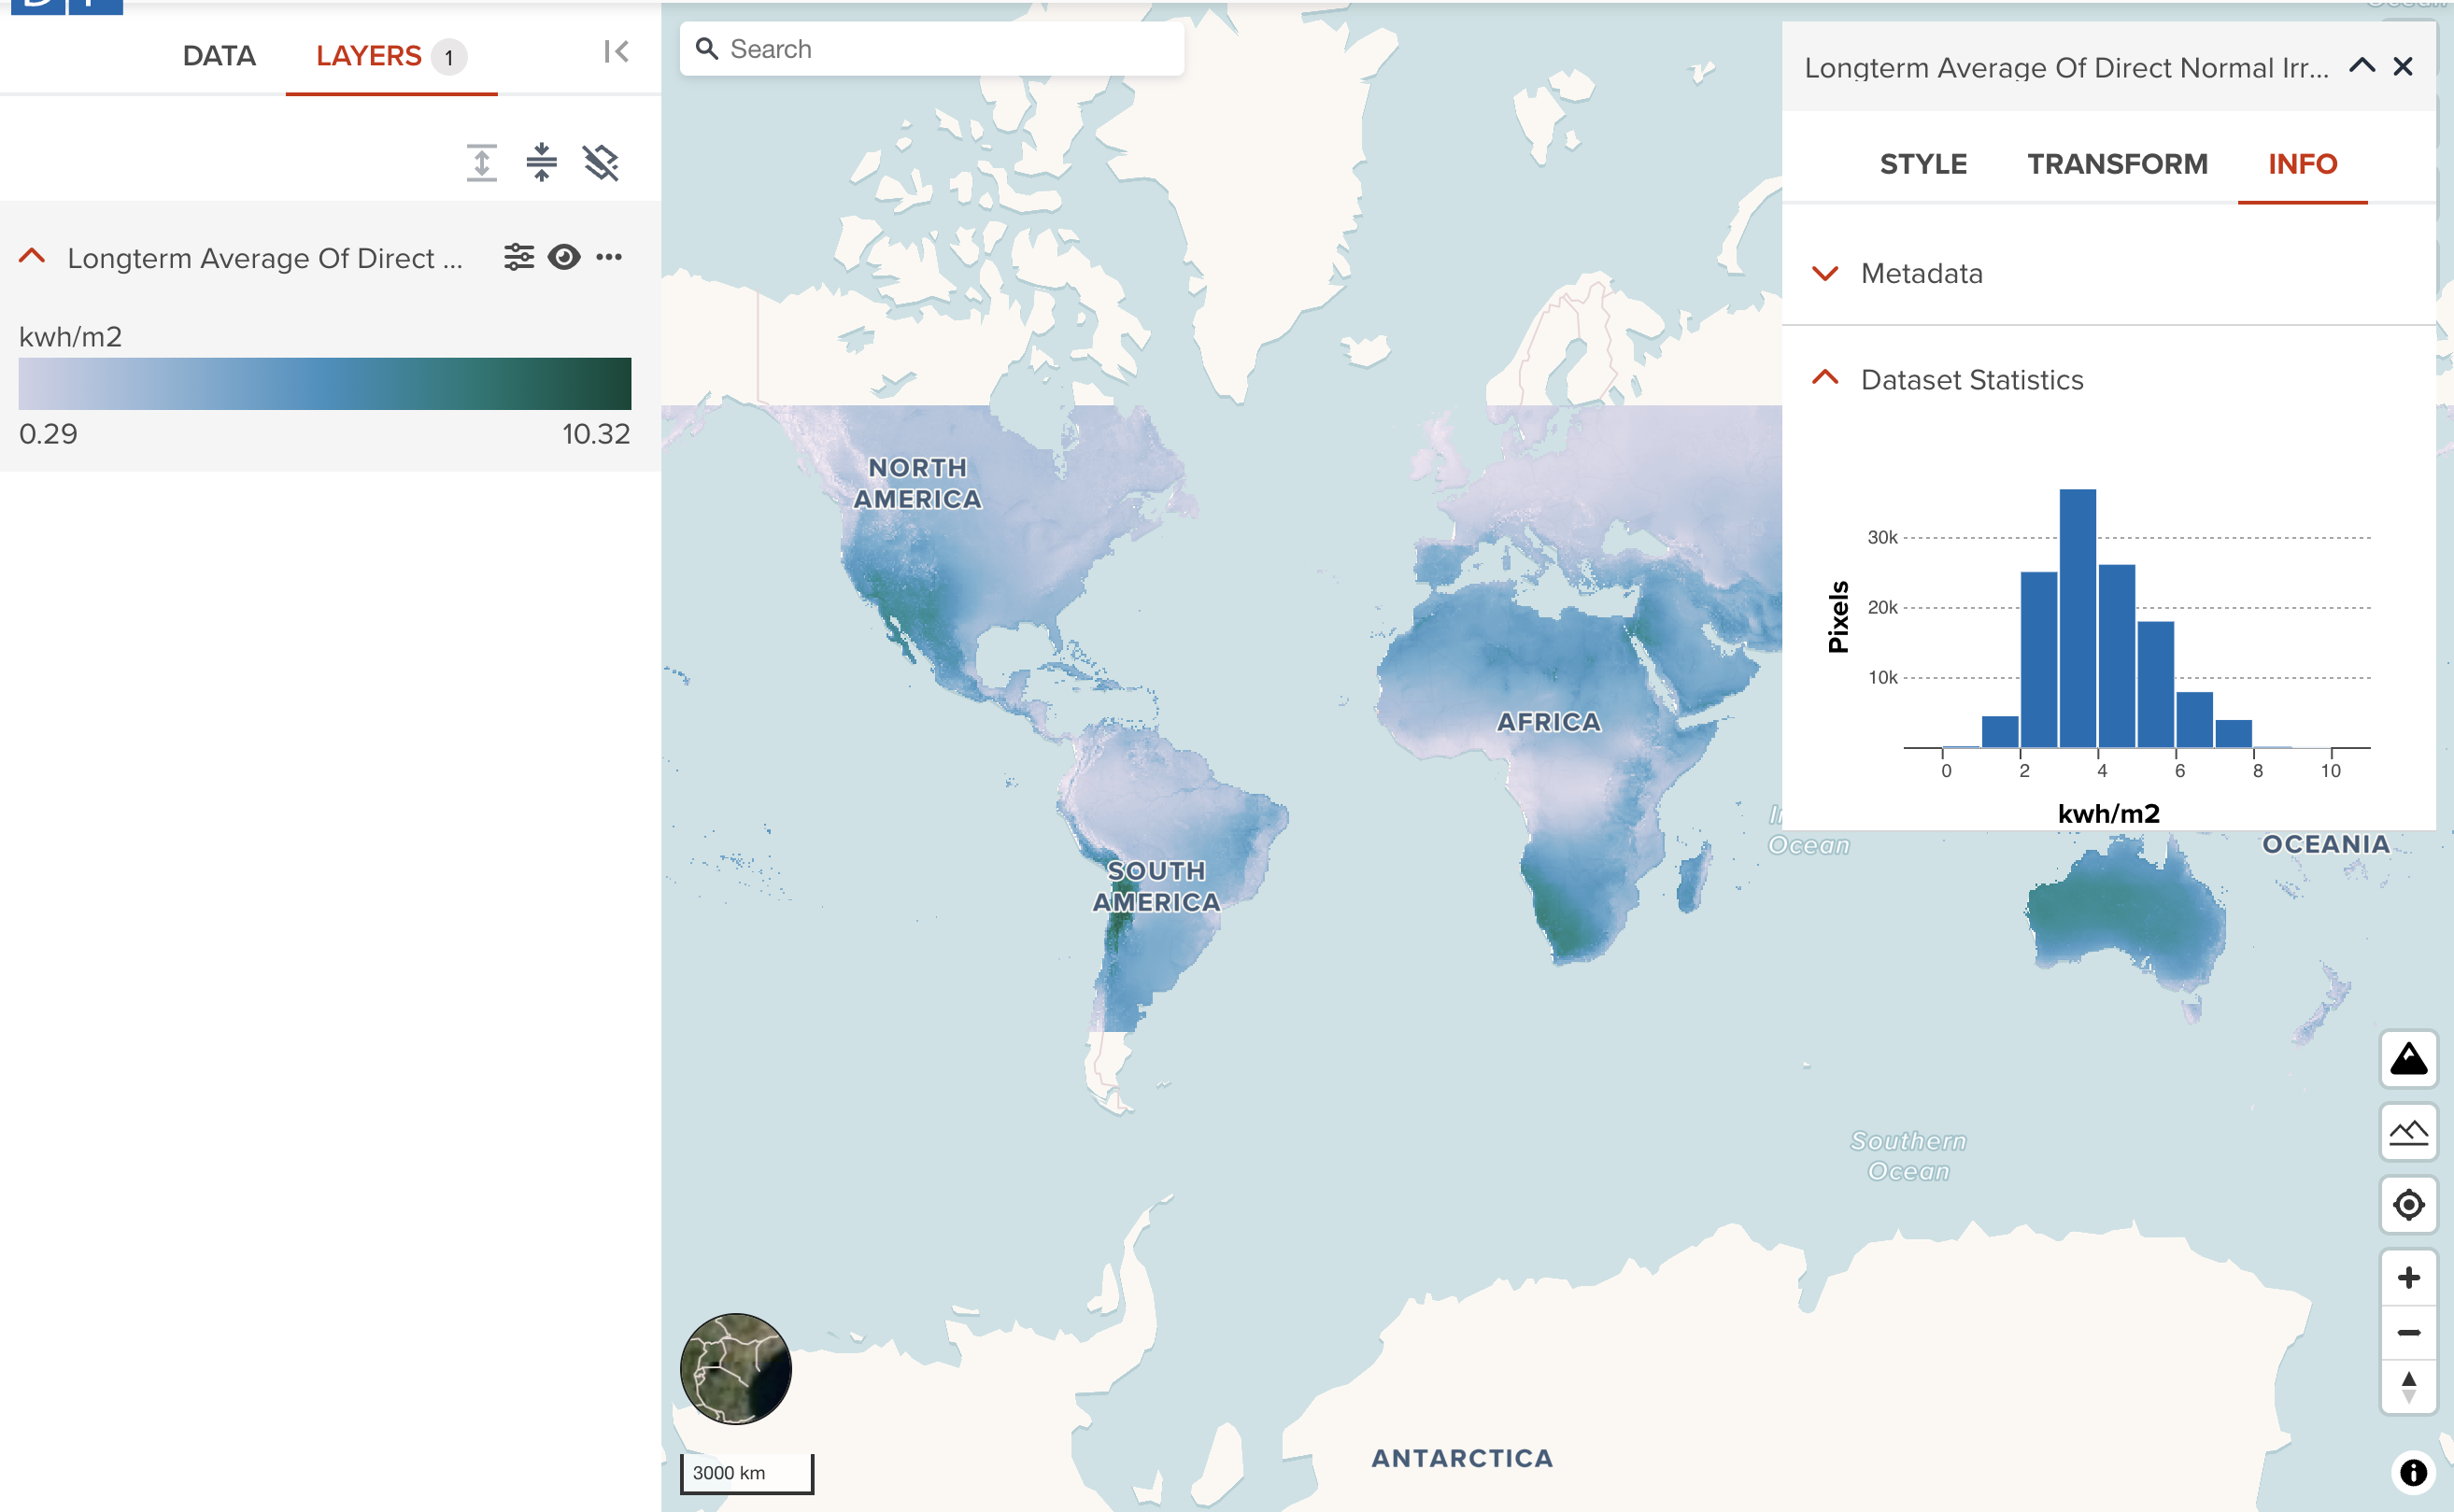Image resolution: width=2454 pixels, height=1512 pixels.
Task: Open the TRANSFORM tab
Action: coord(2117,164)
